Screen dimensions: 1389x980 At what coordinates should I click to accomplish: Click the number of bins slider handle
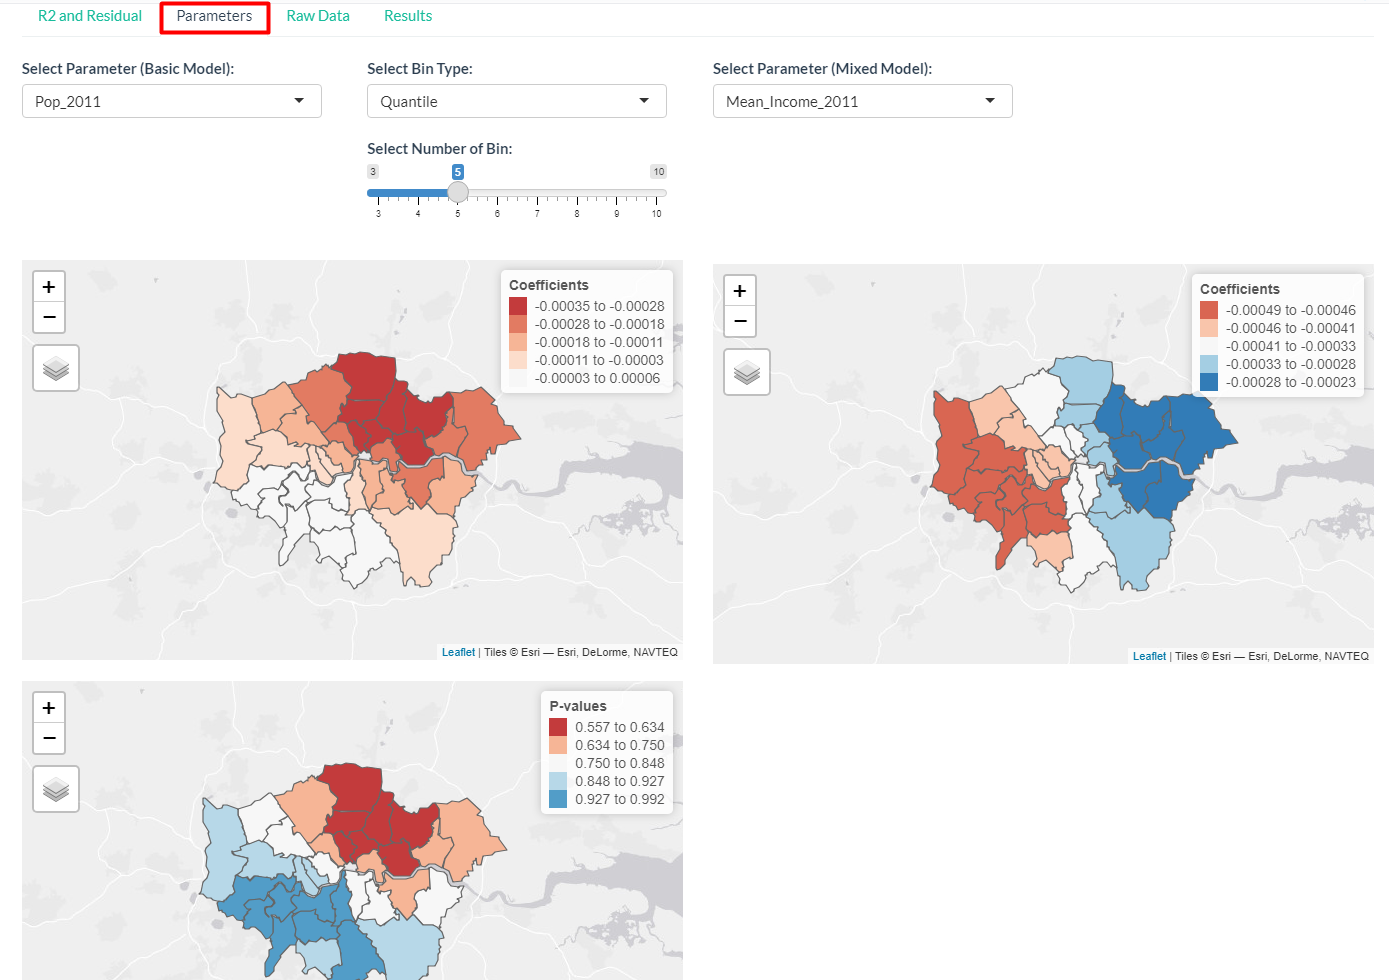coord(458,192)
